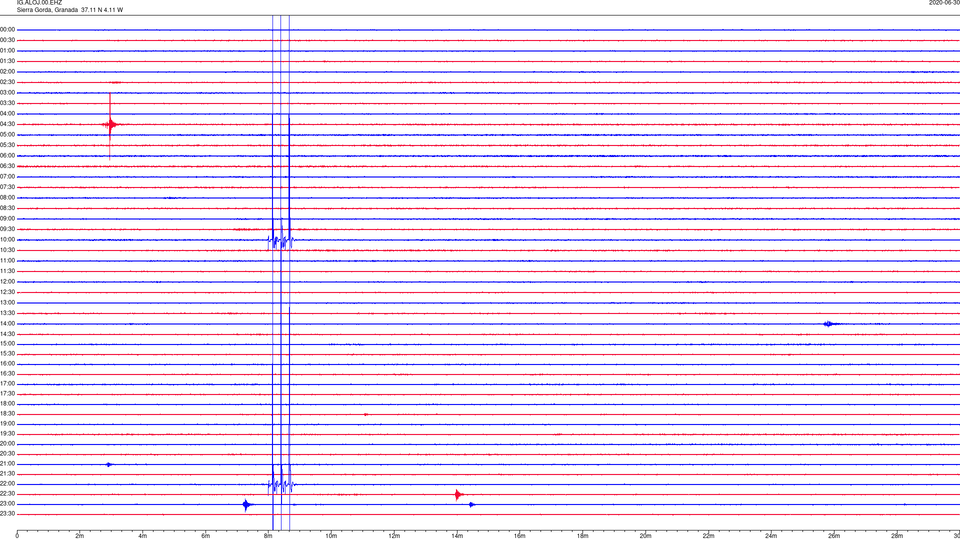Select the 06:00 trace time label

click(x=8, y=156)
